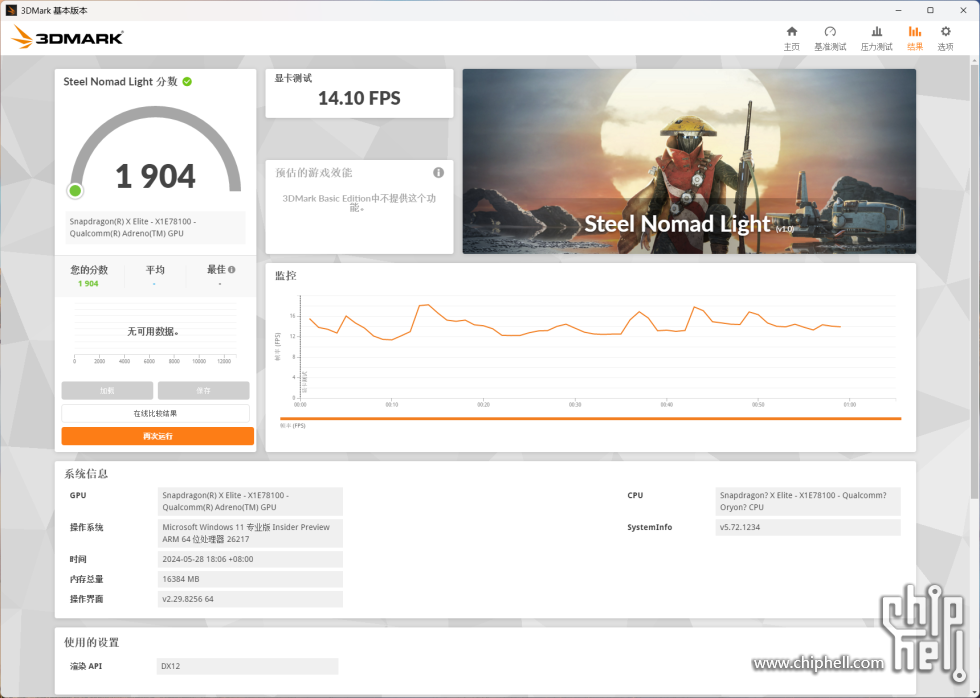Click the 无可用数据 message in the score chart
980x698 pixels.
click(153, 332)
